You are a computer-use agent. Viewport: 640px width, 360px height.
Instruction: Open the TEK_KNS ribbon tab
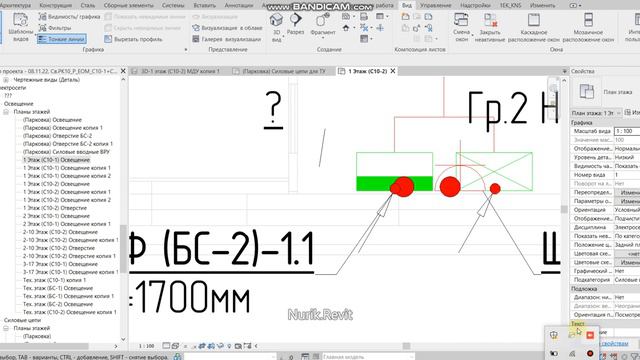pyautogui.click(x=510, y=5)
